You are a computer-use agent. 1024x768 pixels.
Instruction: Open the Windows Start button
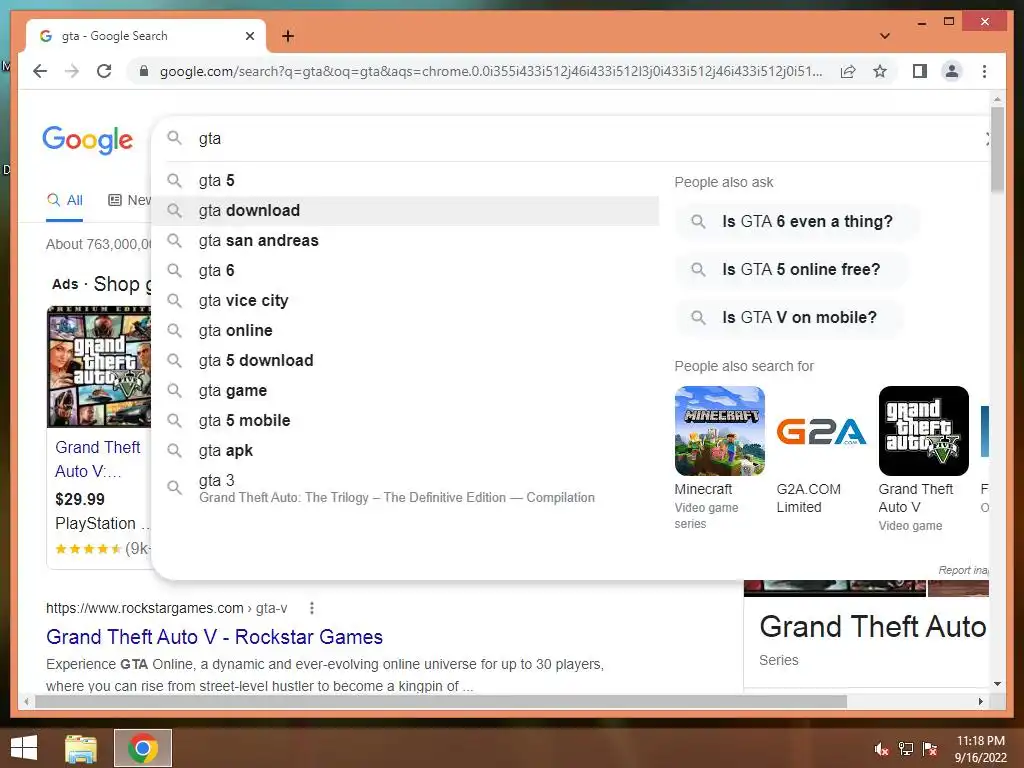click(x=24, y=748)
